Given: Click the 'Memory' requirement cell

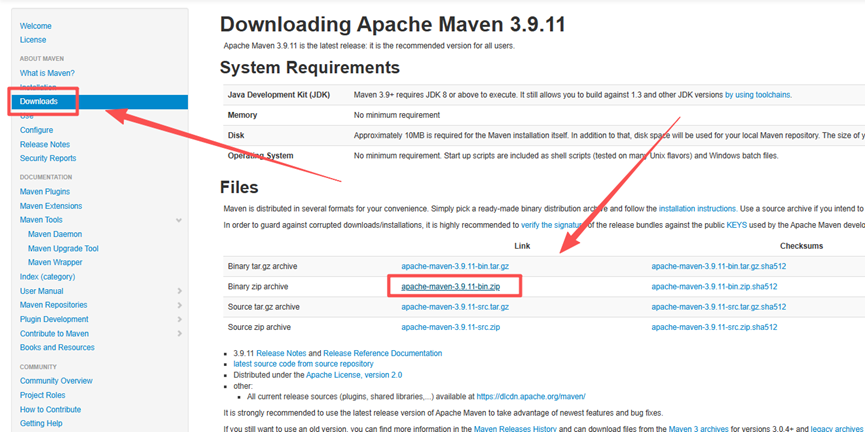Looking at the screenshot, I should coord(243,115).
